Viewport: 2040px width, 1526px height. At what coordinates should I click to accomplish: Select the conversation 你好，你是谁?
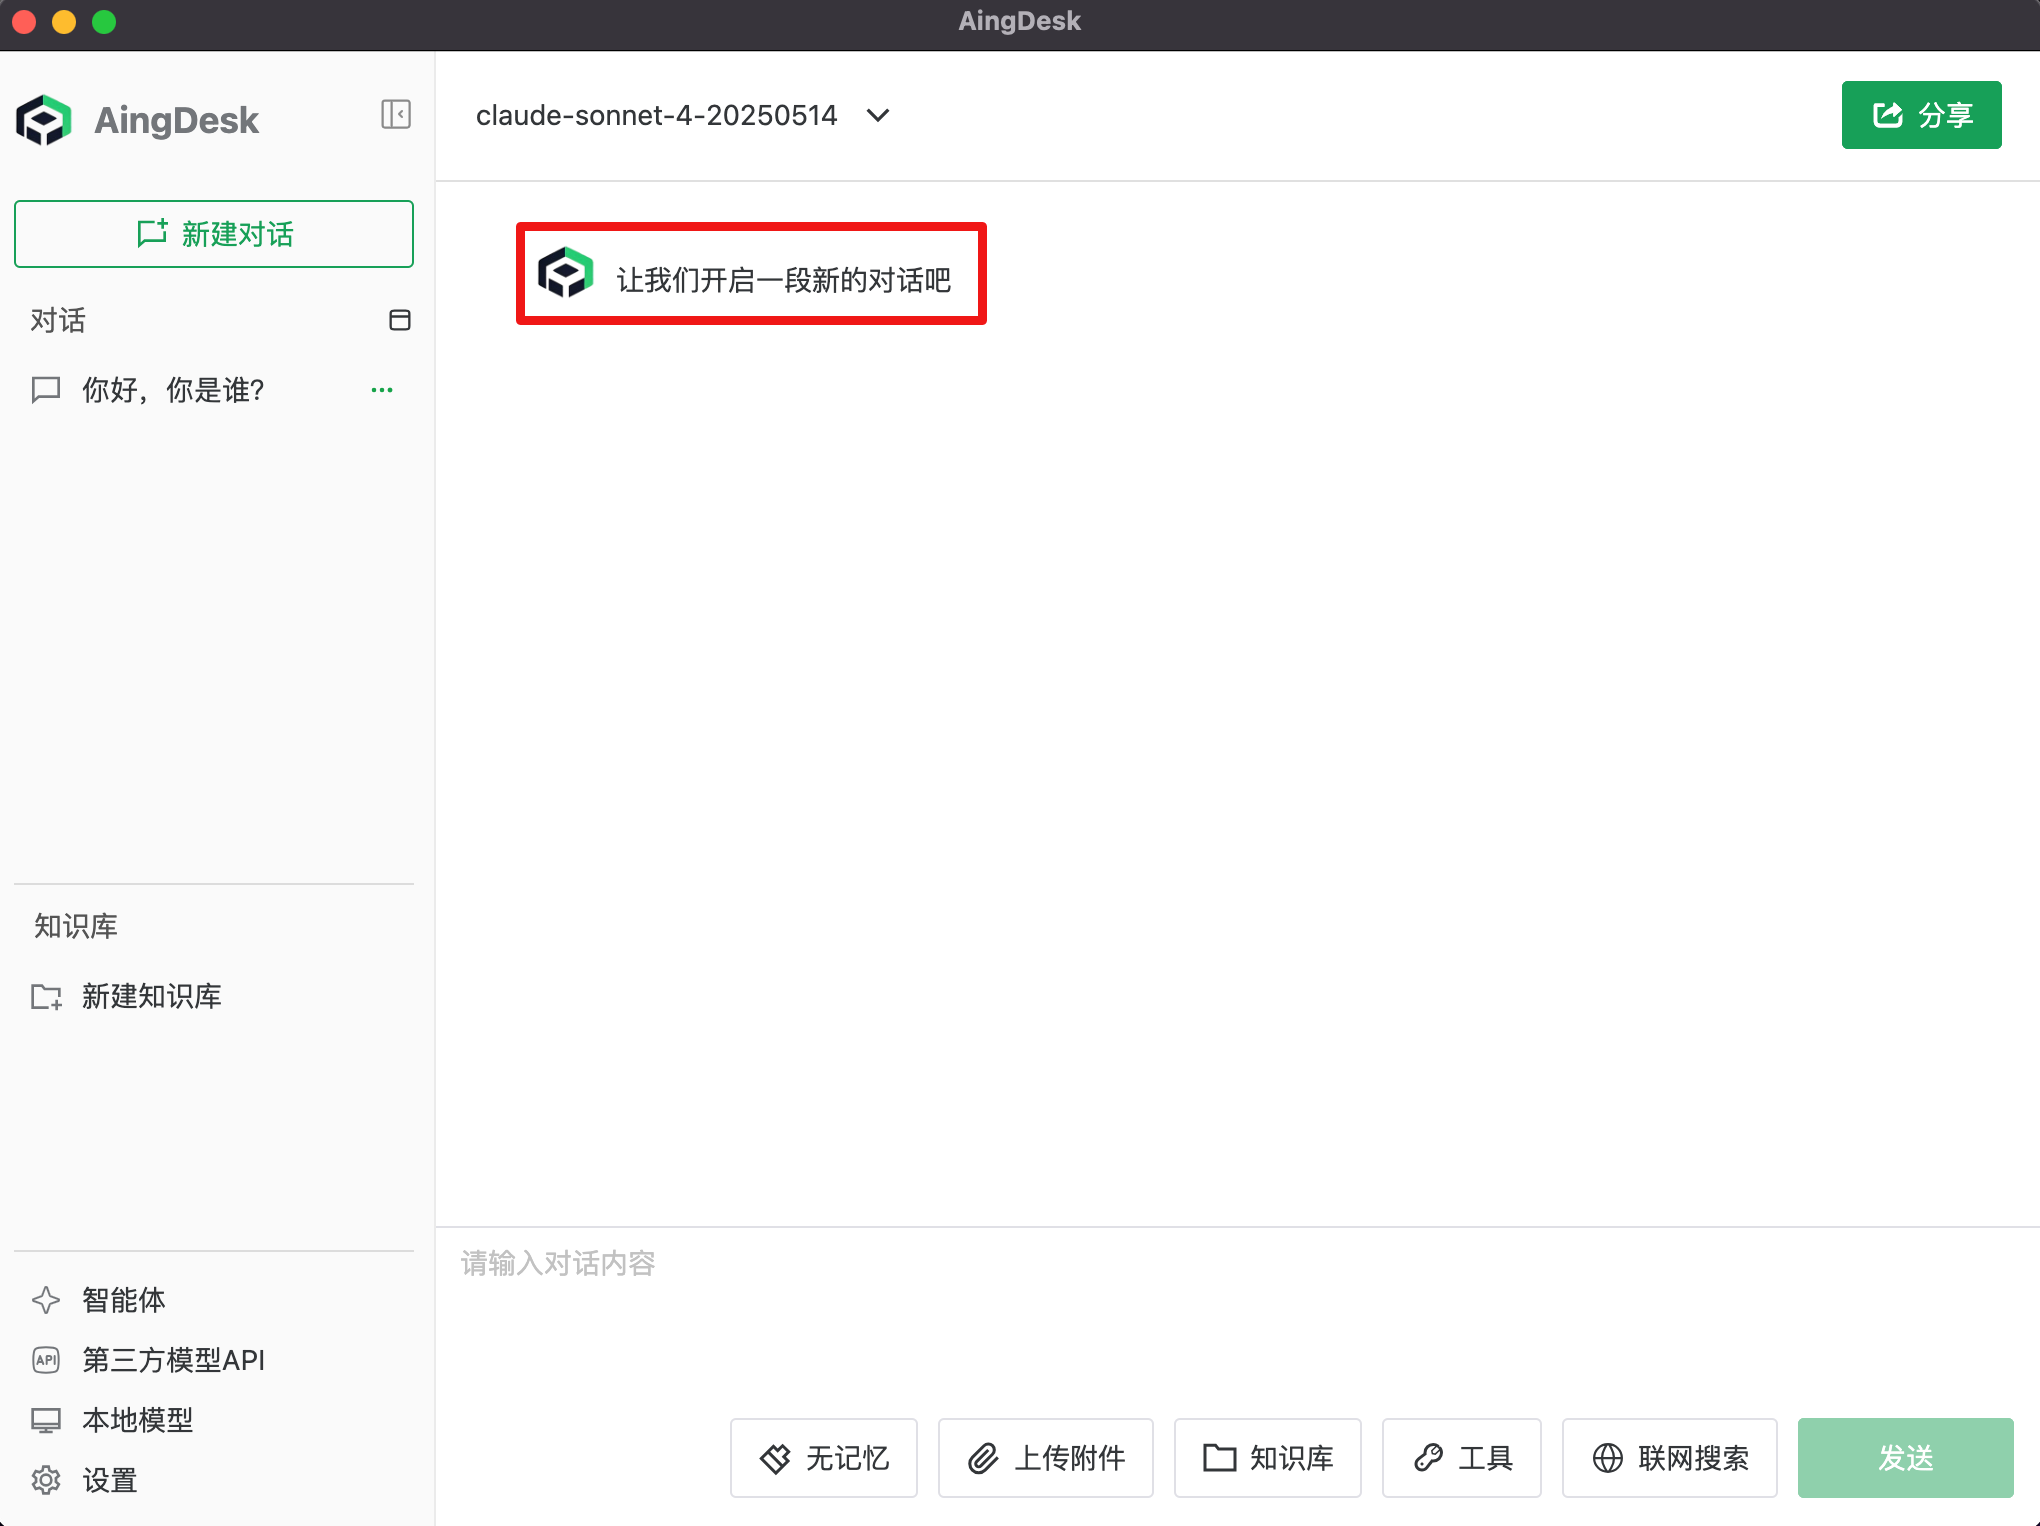[172, 390]
